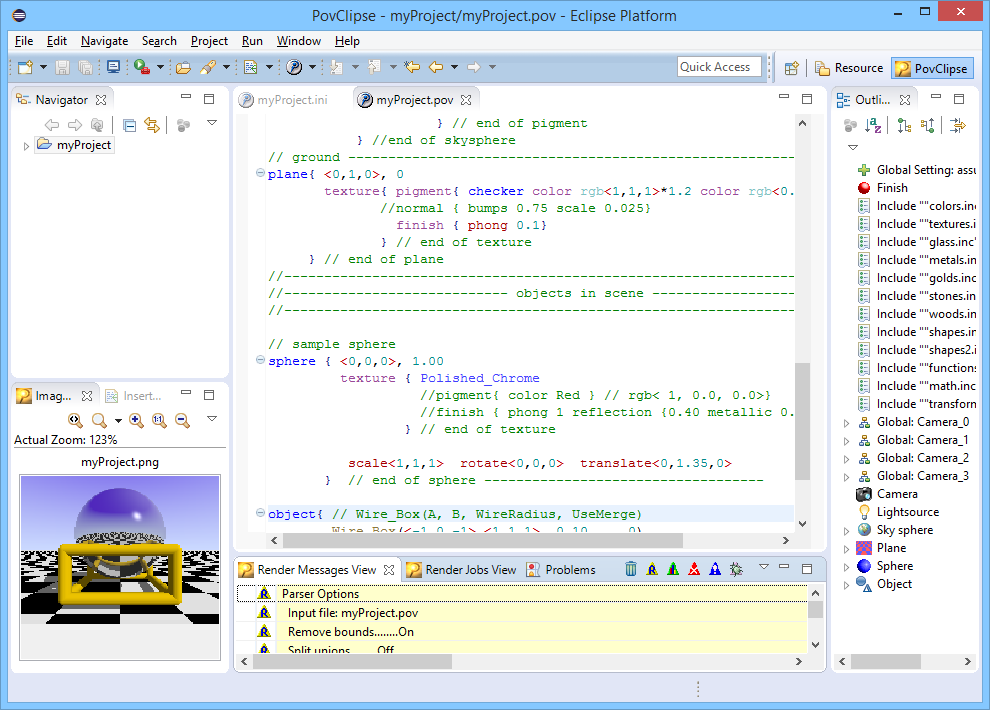Toggle alphabetical sorting in the Outline view

pyautogui.click(x=873, y=126)
